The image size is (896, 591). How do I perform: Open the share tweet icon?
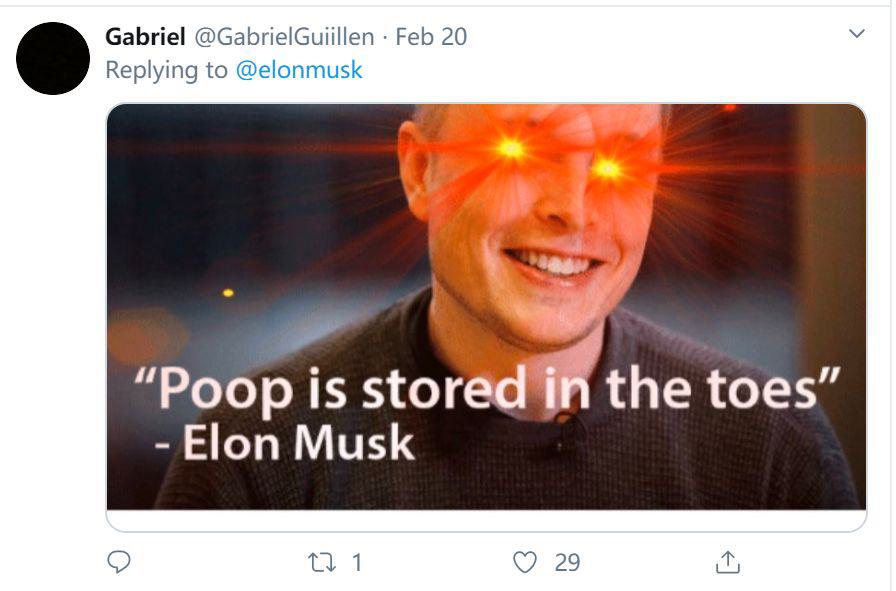pos(727,563)
